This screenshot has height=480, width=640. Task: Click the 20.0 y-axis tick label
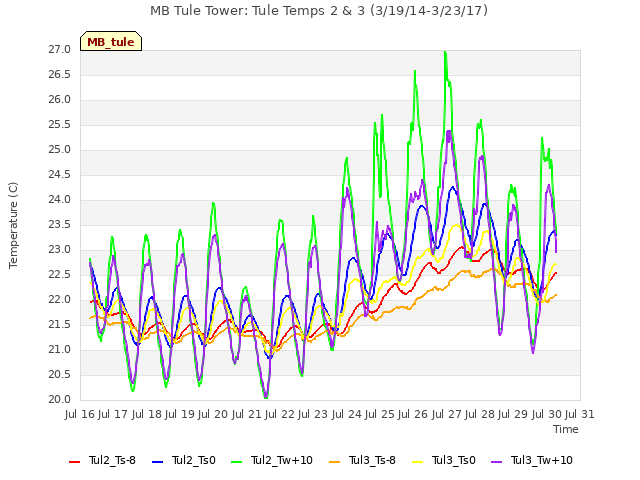coord(60,400)
